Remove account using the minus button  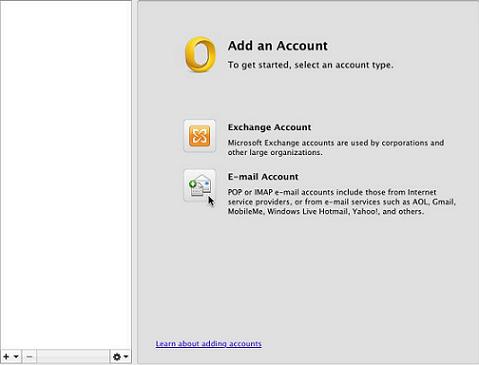point(29,357)
